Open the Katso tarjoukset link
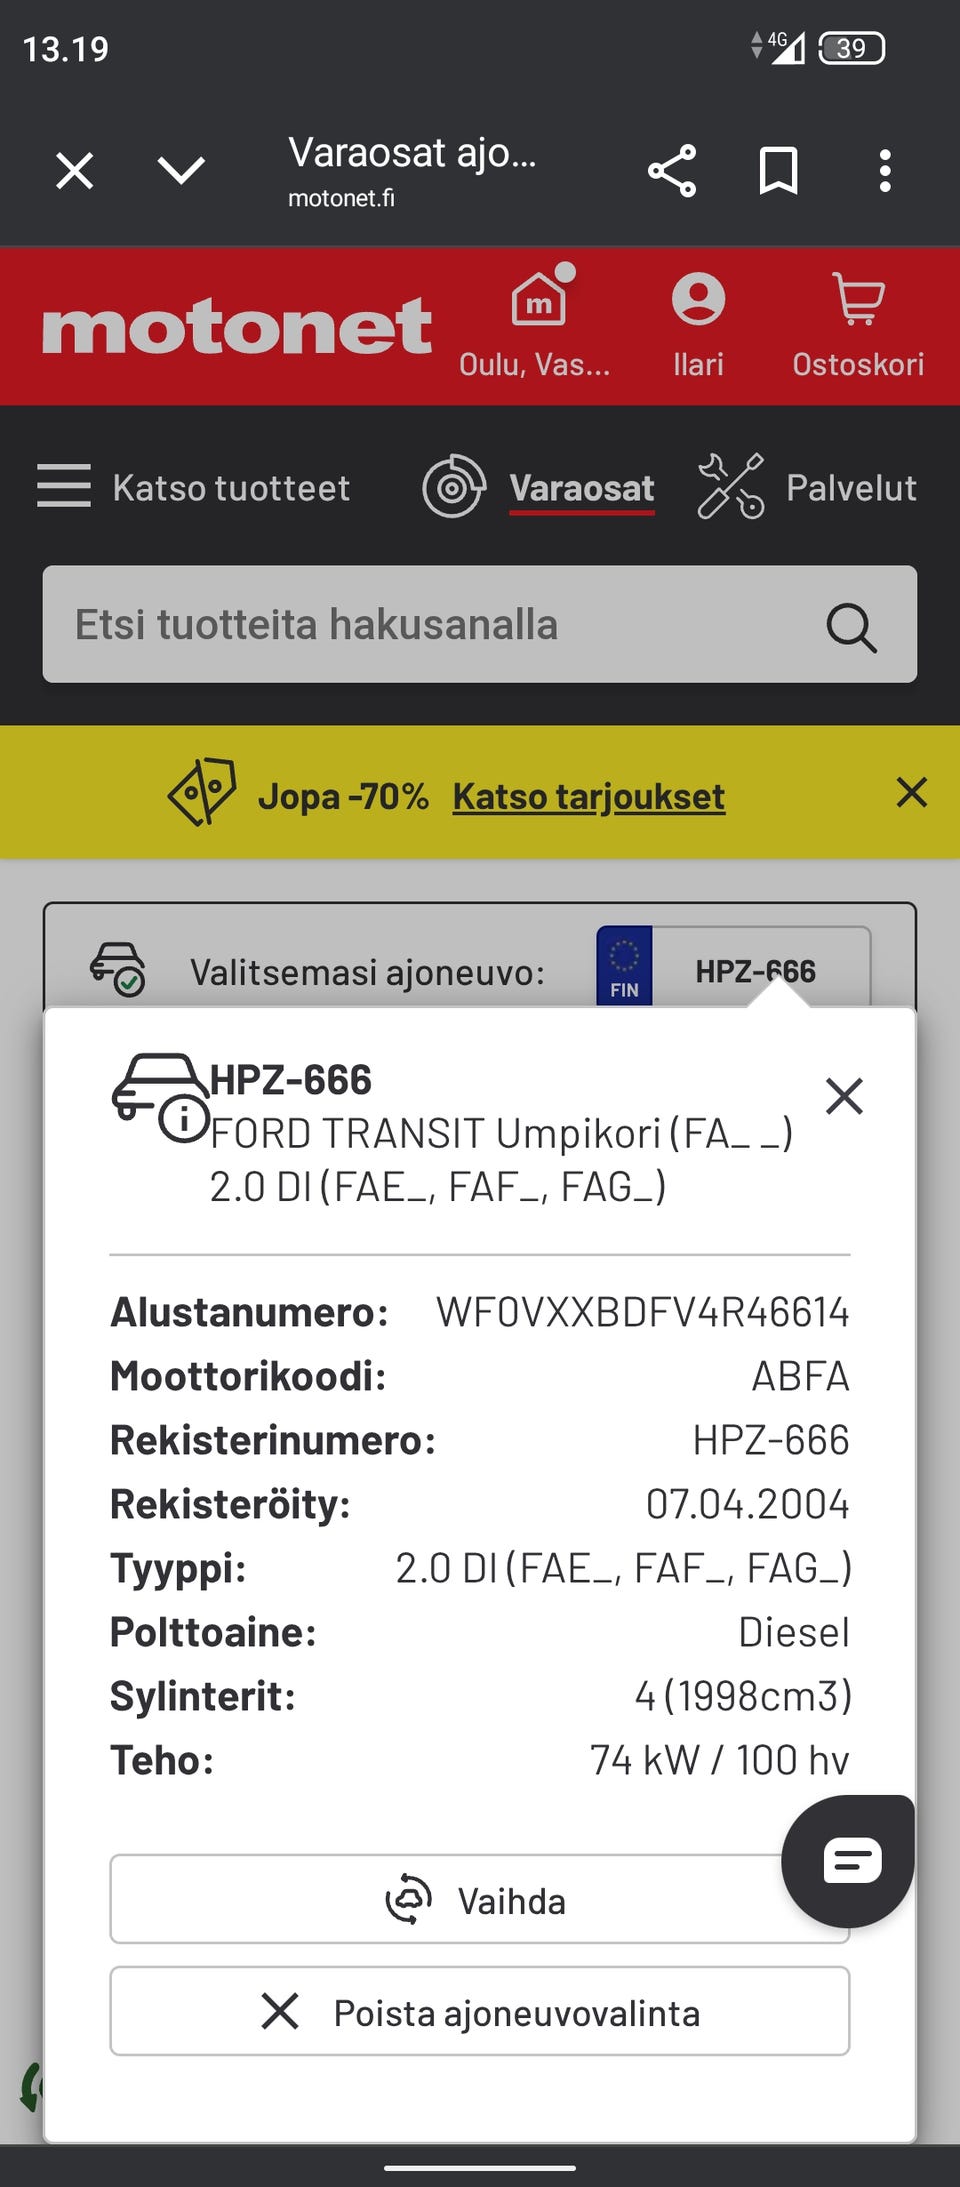This screenshot has height=2187, width=960. coord(588,797)
